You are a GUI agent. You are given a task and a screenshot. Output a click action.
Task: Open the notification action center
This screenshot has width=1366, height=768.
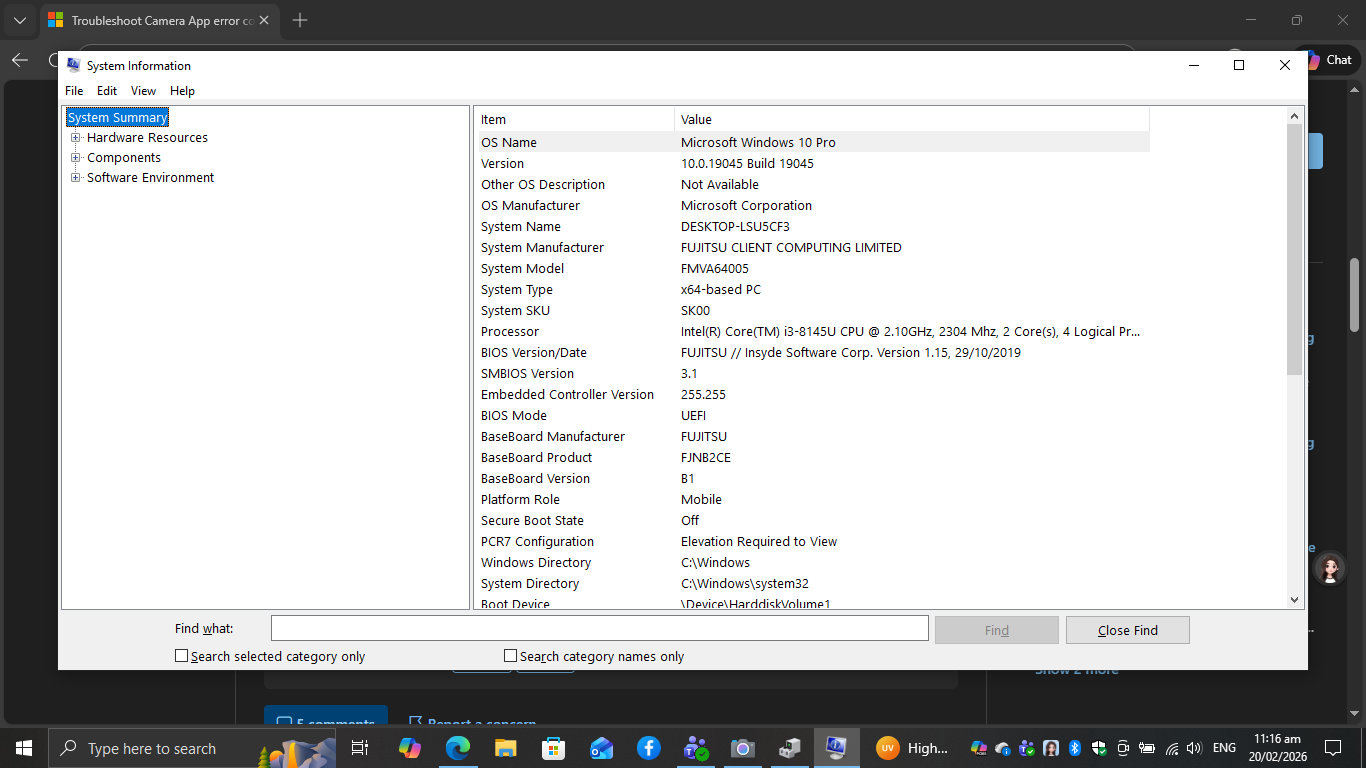[x=1332, y=748]
